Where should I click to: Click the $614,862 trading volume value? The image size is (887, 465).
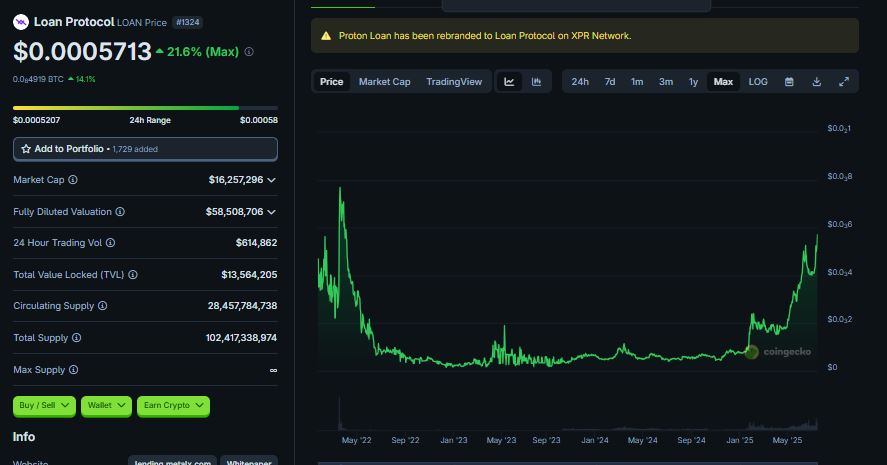256,243
